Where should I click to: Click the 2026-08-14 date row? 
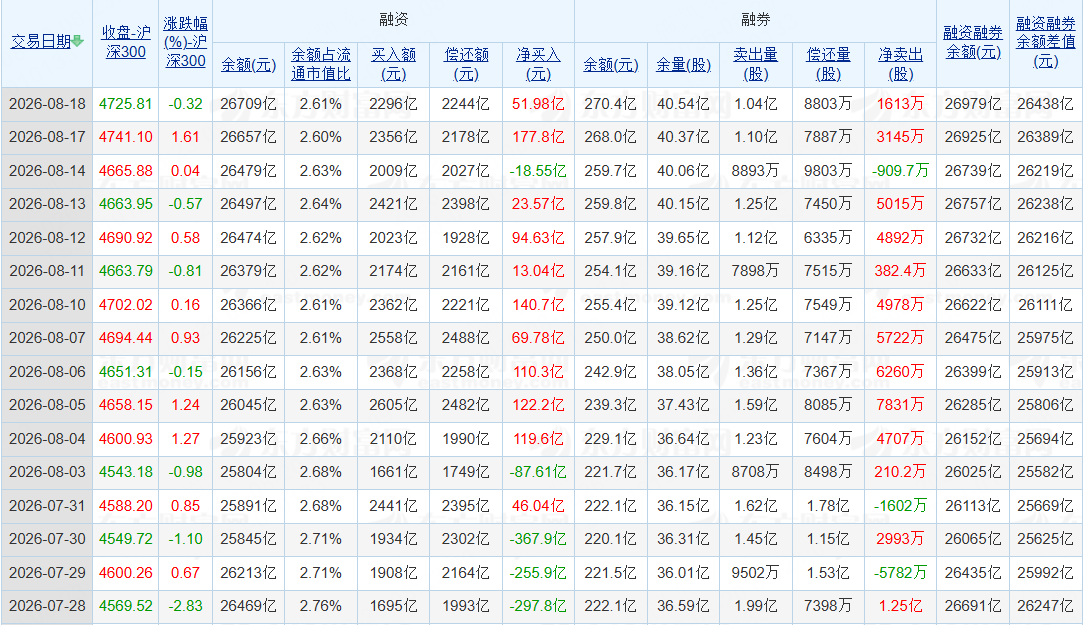coord(47,171)
